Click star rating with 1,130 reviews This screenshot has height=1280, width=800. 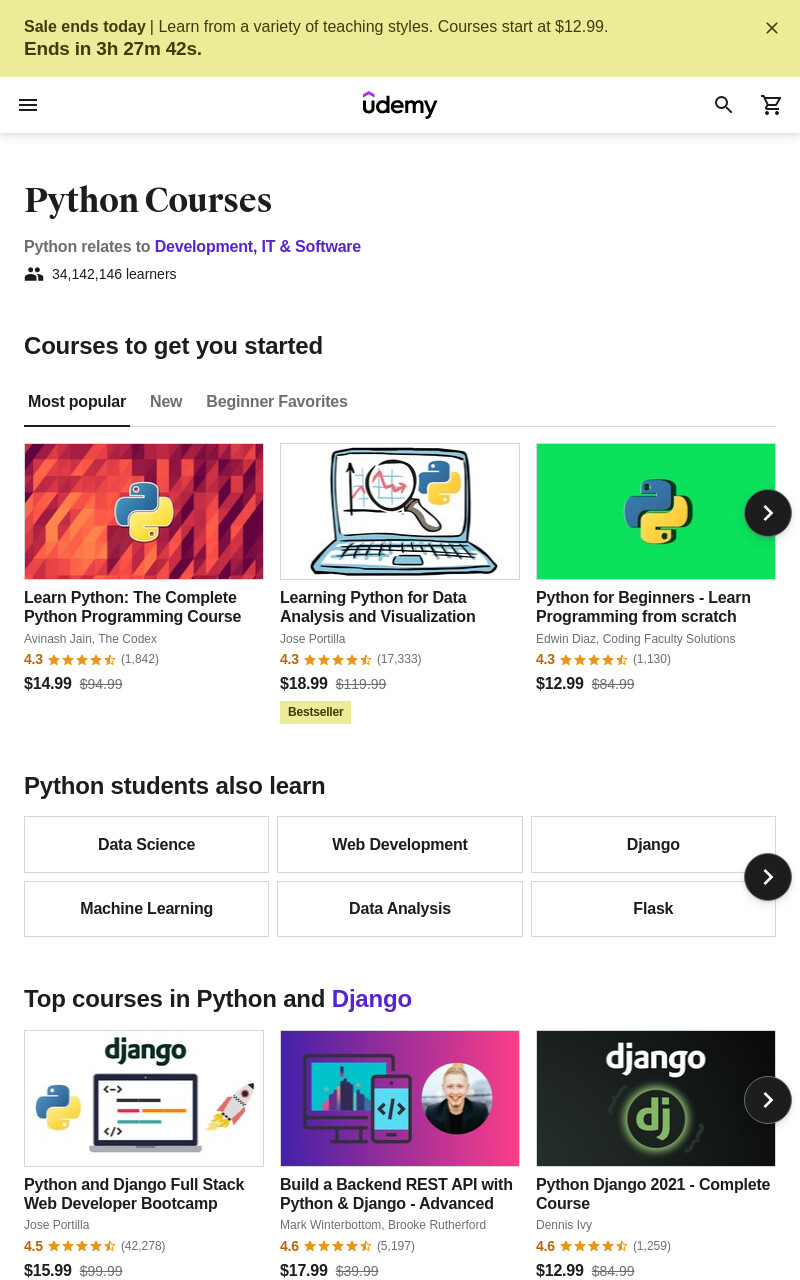594,660
